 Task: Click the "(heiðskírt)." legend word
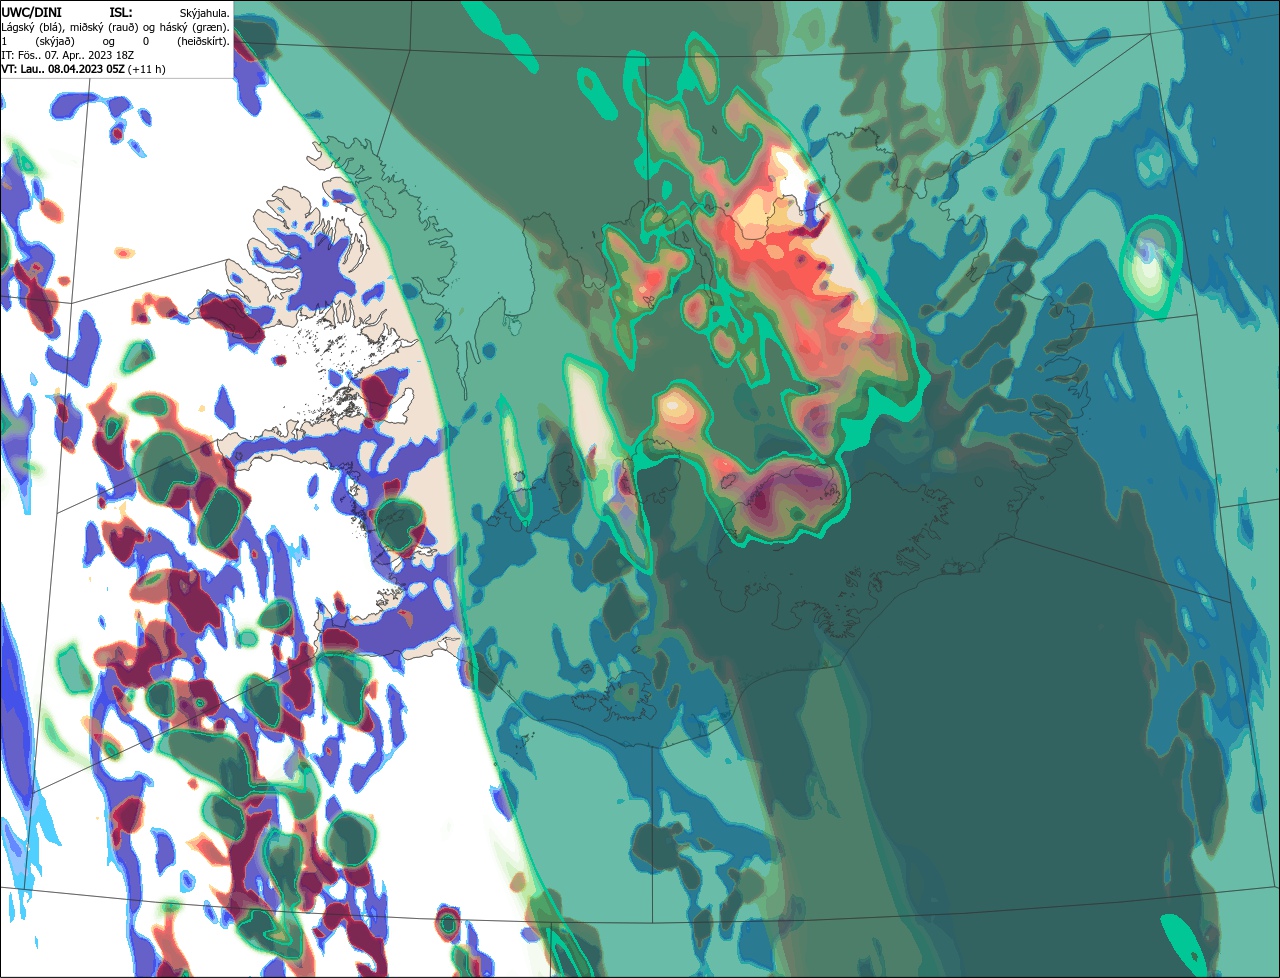coord(203,42)
